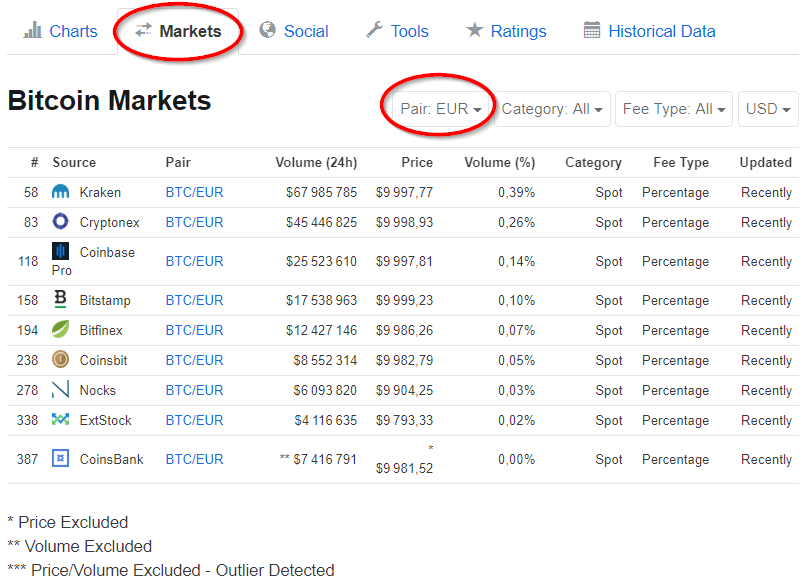This screenshot has width=810, height=587.
Task: Sort by the Volume (24h) column header
Action: pos(316,162)
